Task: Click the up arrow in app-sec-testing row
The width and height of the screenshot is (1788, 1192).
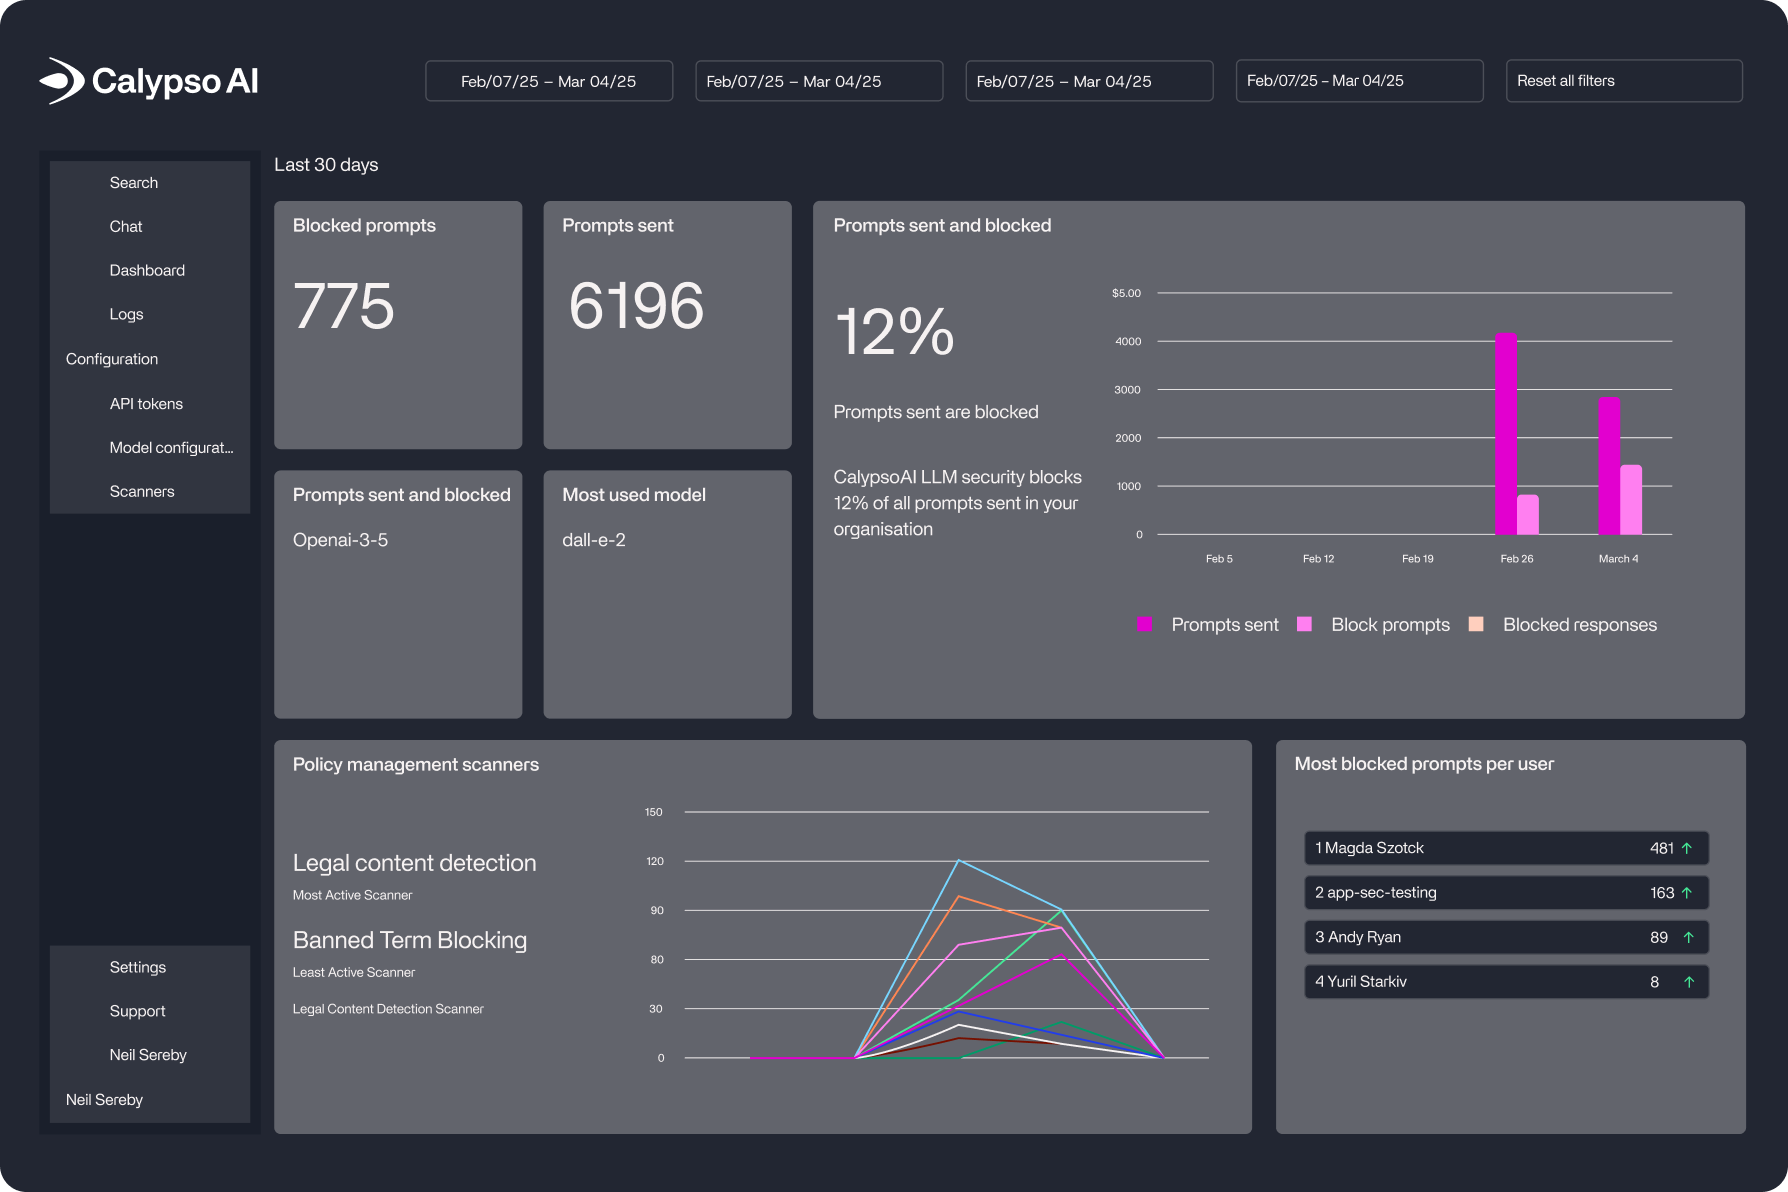Action: coord(1687,893)
